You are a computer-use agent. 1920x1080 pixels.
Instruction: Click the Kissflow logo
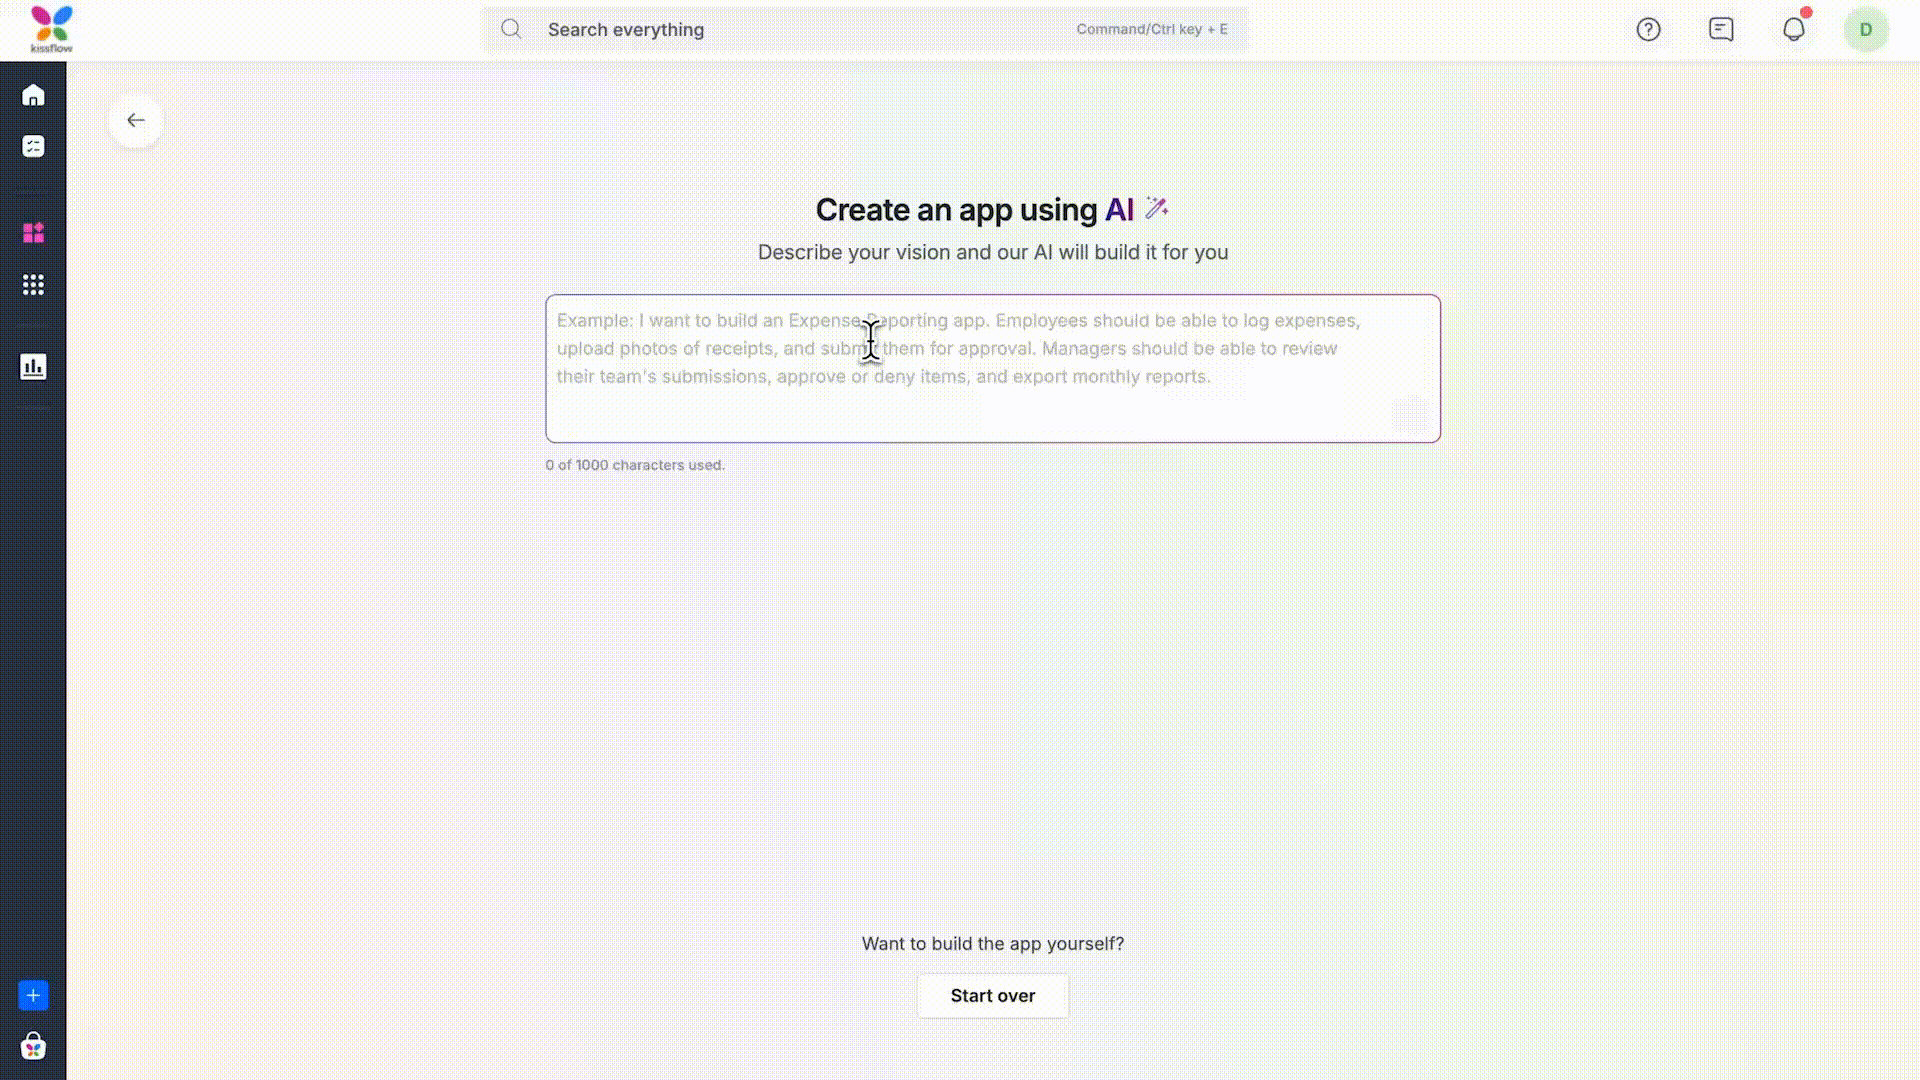coord(51,29)
